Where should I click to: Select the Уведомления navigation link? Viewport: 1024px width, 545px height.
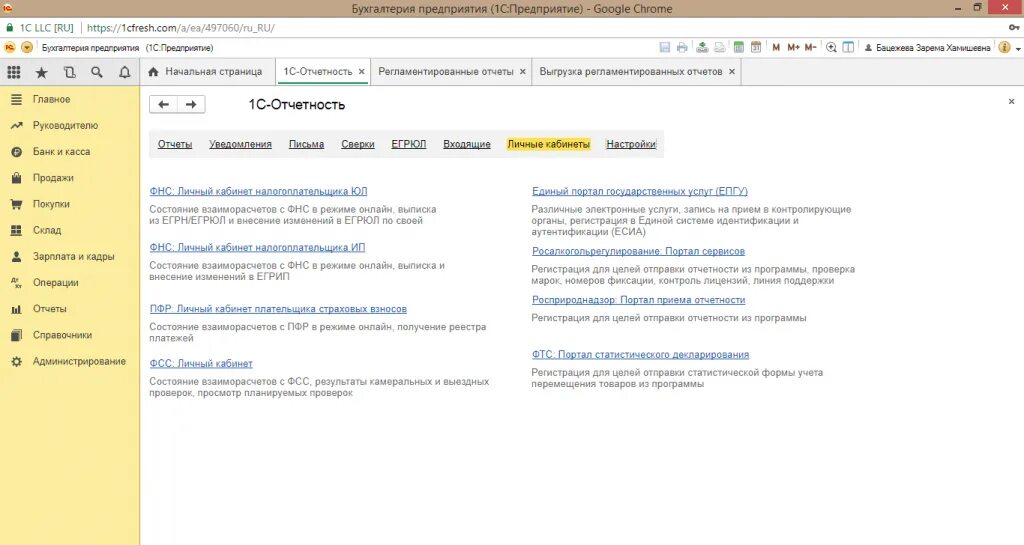pyautogui.click(x=240, y=144)
